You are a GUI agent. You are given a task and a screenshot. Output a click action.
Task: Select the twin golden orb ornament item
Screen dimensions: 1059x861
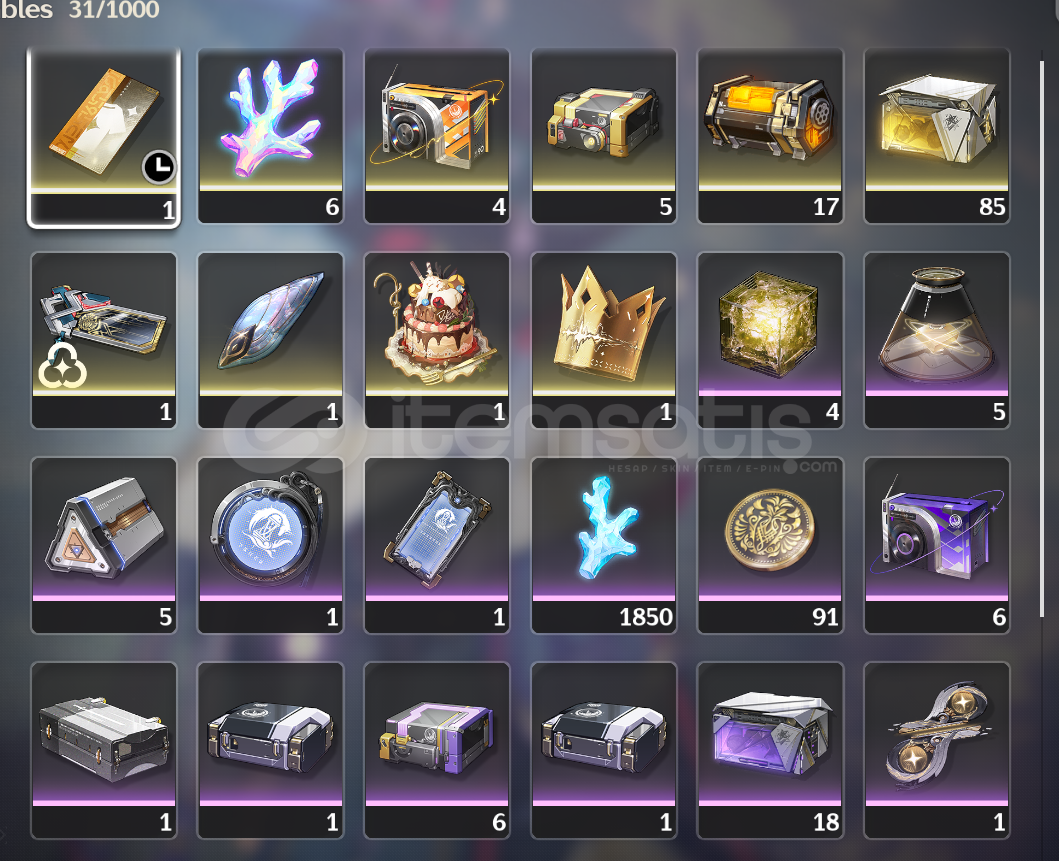tap(937, 750)
